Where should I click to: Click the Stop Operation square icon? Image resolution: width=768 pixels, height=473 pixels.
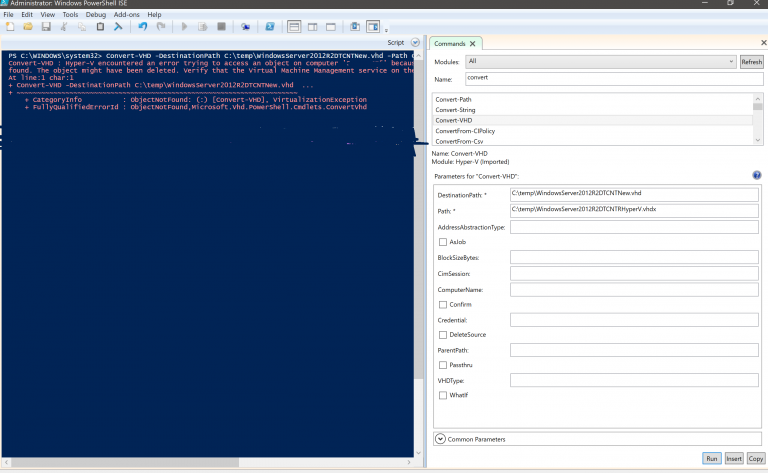coord(221,27)
